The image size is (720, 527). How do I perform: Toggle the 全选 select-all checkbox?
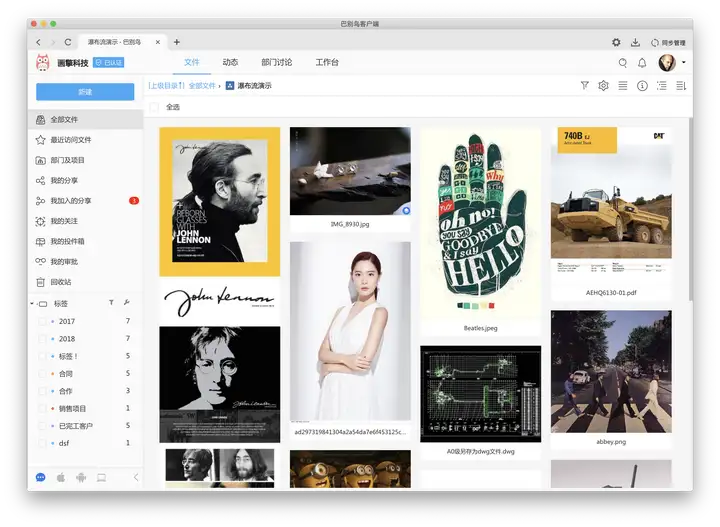click(155, 107)
